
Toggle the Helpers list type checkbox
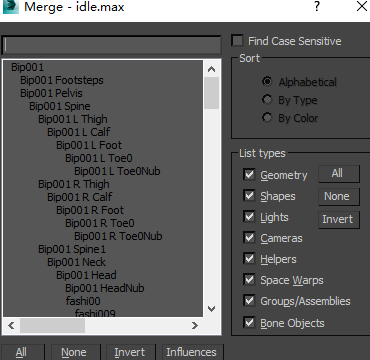click(x=249, y=259)
